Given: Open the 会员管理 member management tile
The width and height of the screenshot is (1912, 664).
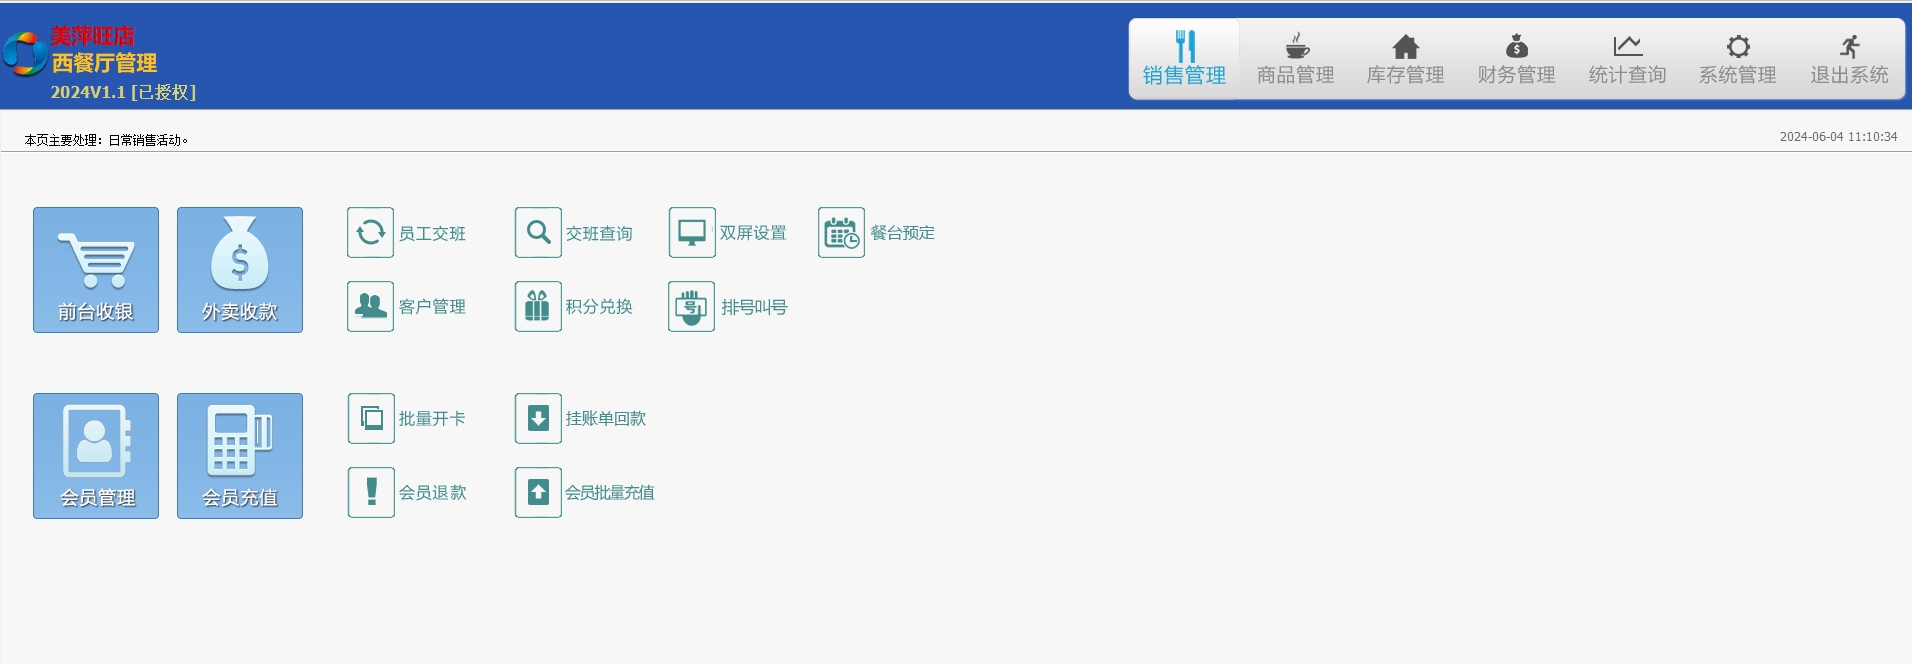Looking at the screenshot, I should (96, 456).
